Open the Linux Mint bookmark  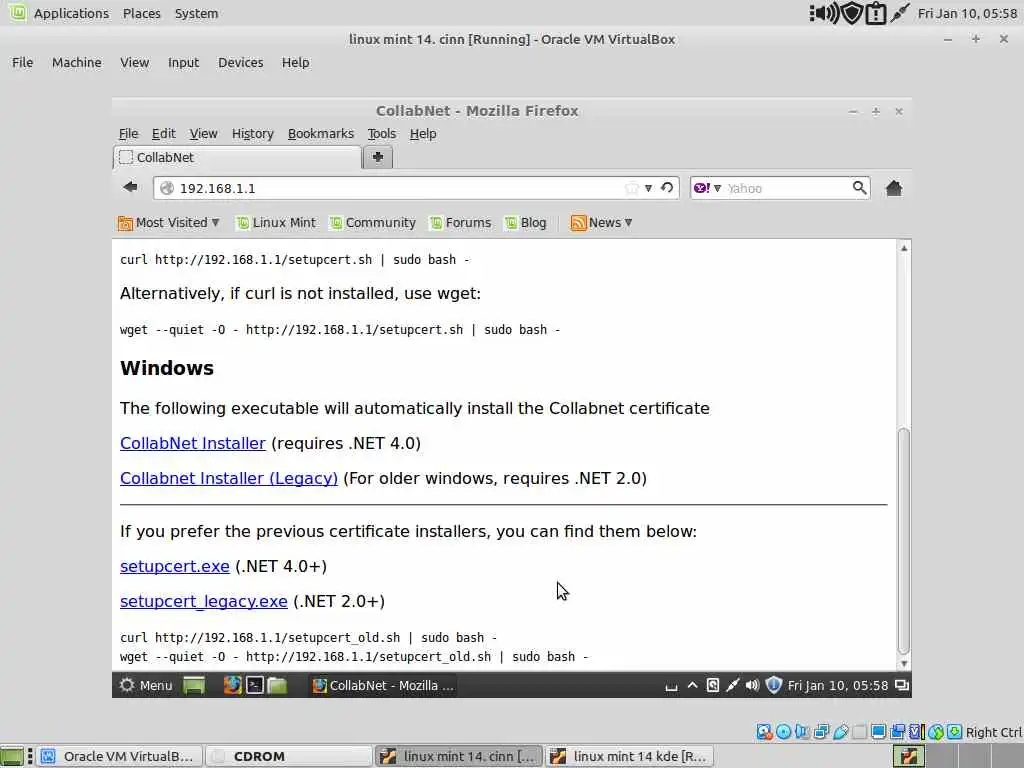(x=276, y=223)
